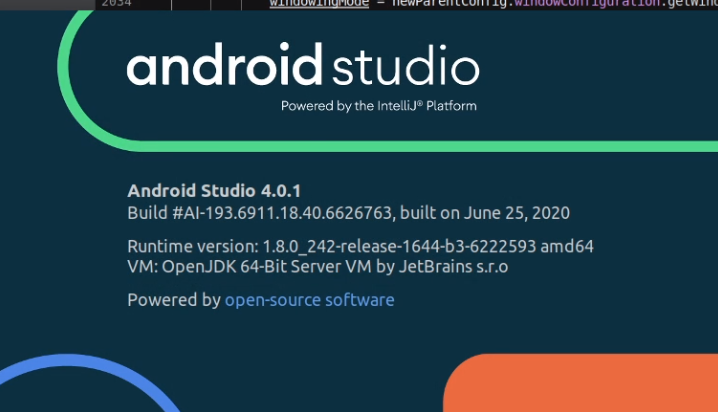Select the Android Studio 4.0.1 version text
The image size is (718, 412).
214,191
